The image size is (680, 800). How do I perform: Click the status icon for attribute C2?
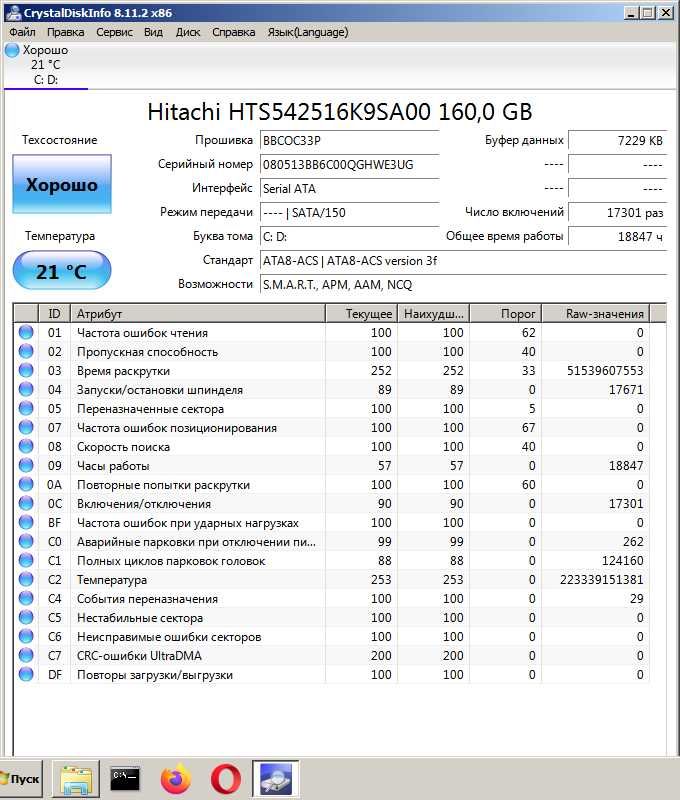pos(26,579)
